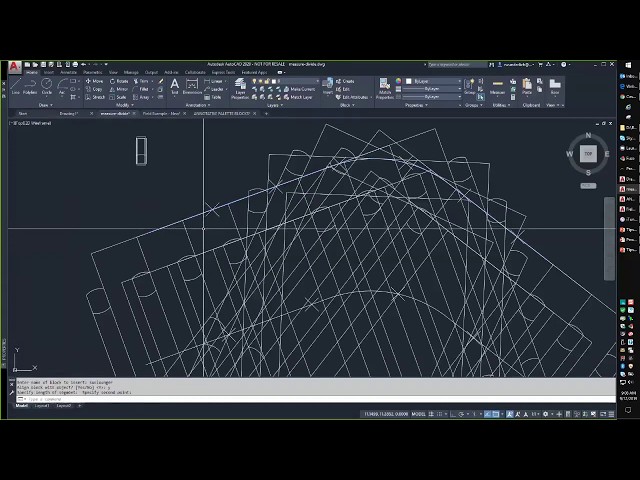Click the Group icon
This screenshot has width=640, height=480.
[469, 87]
